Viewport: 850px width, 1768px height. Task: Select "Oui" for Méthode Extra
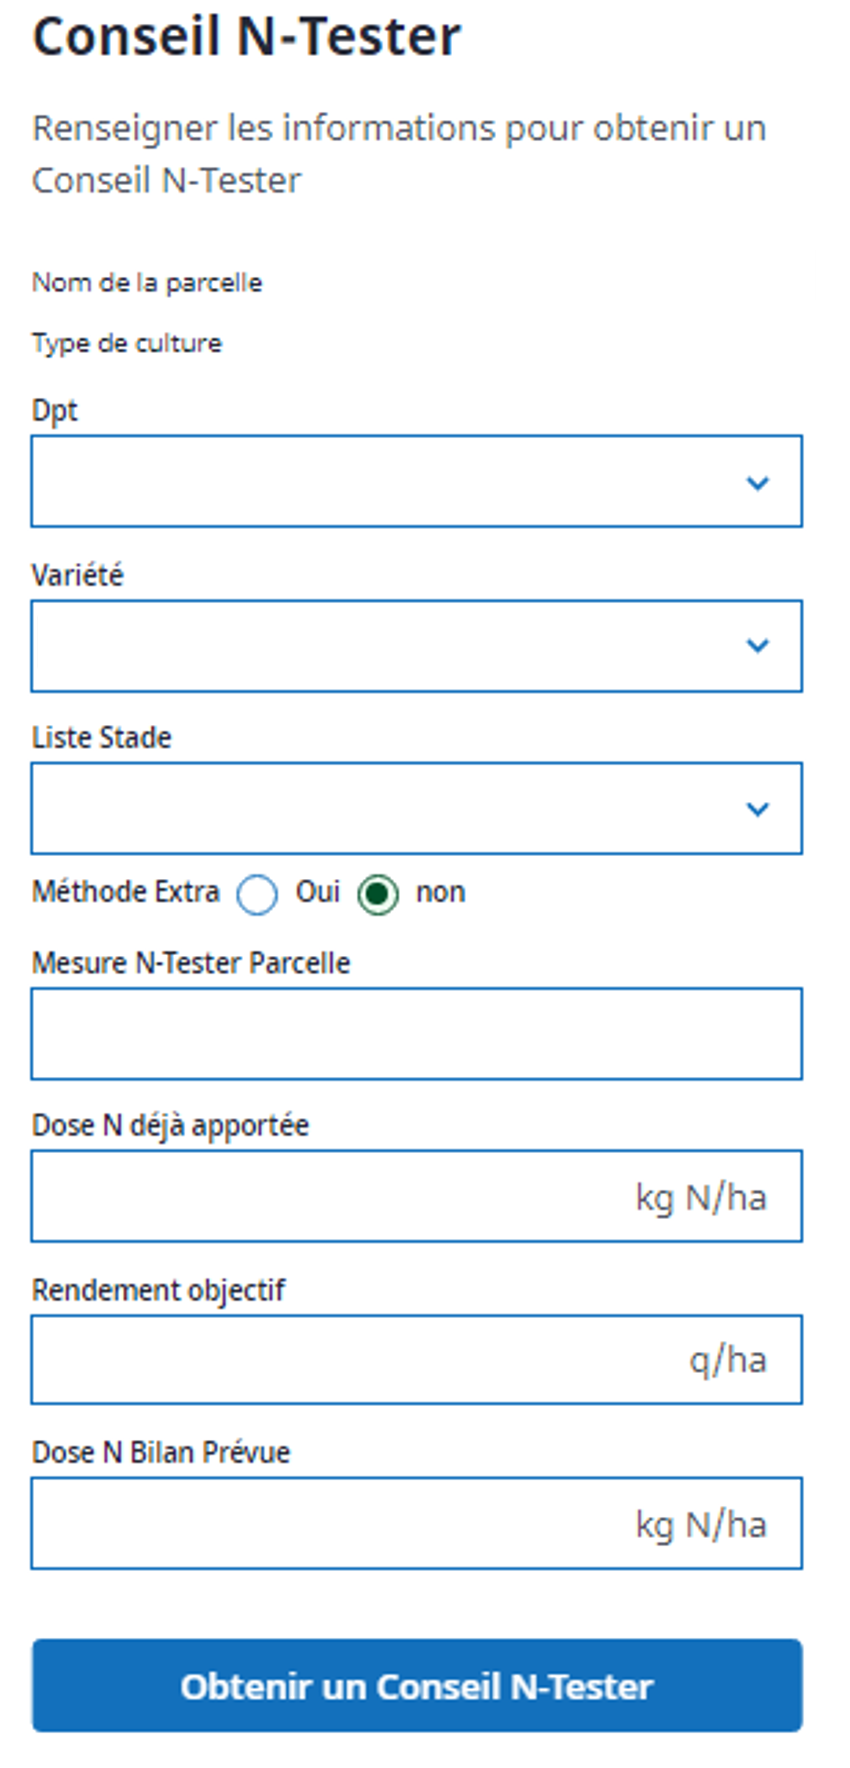(x=258, y=895)
